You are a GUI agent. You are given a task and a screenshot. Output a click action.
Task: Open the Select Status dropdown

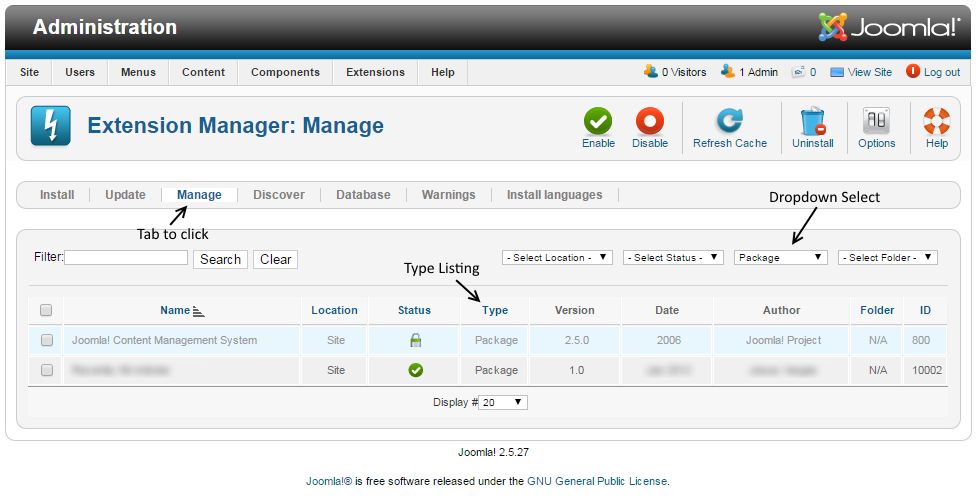(673, 257)
